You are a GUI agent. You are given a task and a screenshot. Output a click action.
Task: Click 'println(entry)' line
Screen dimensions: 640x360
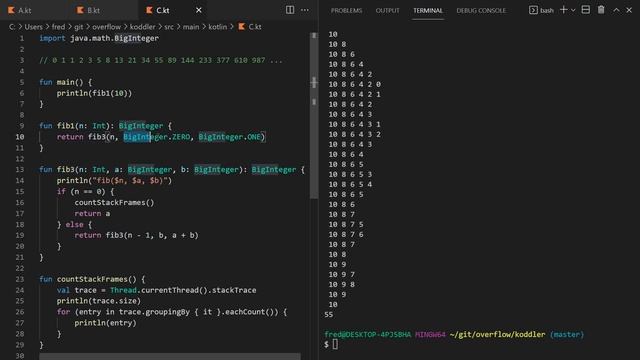pyautogui.click(x=105, y=323)
